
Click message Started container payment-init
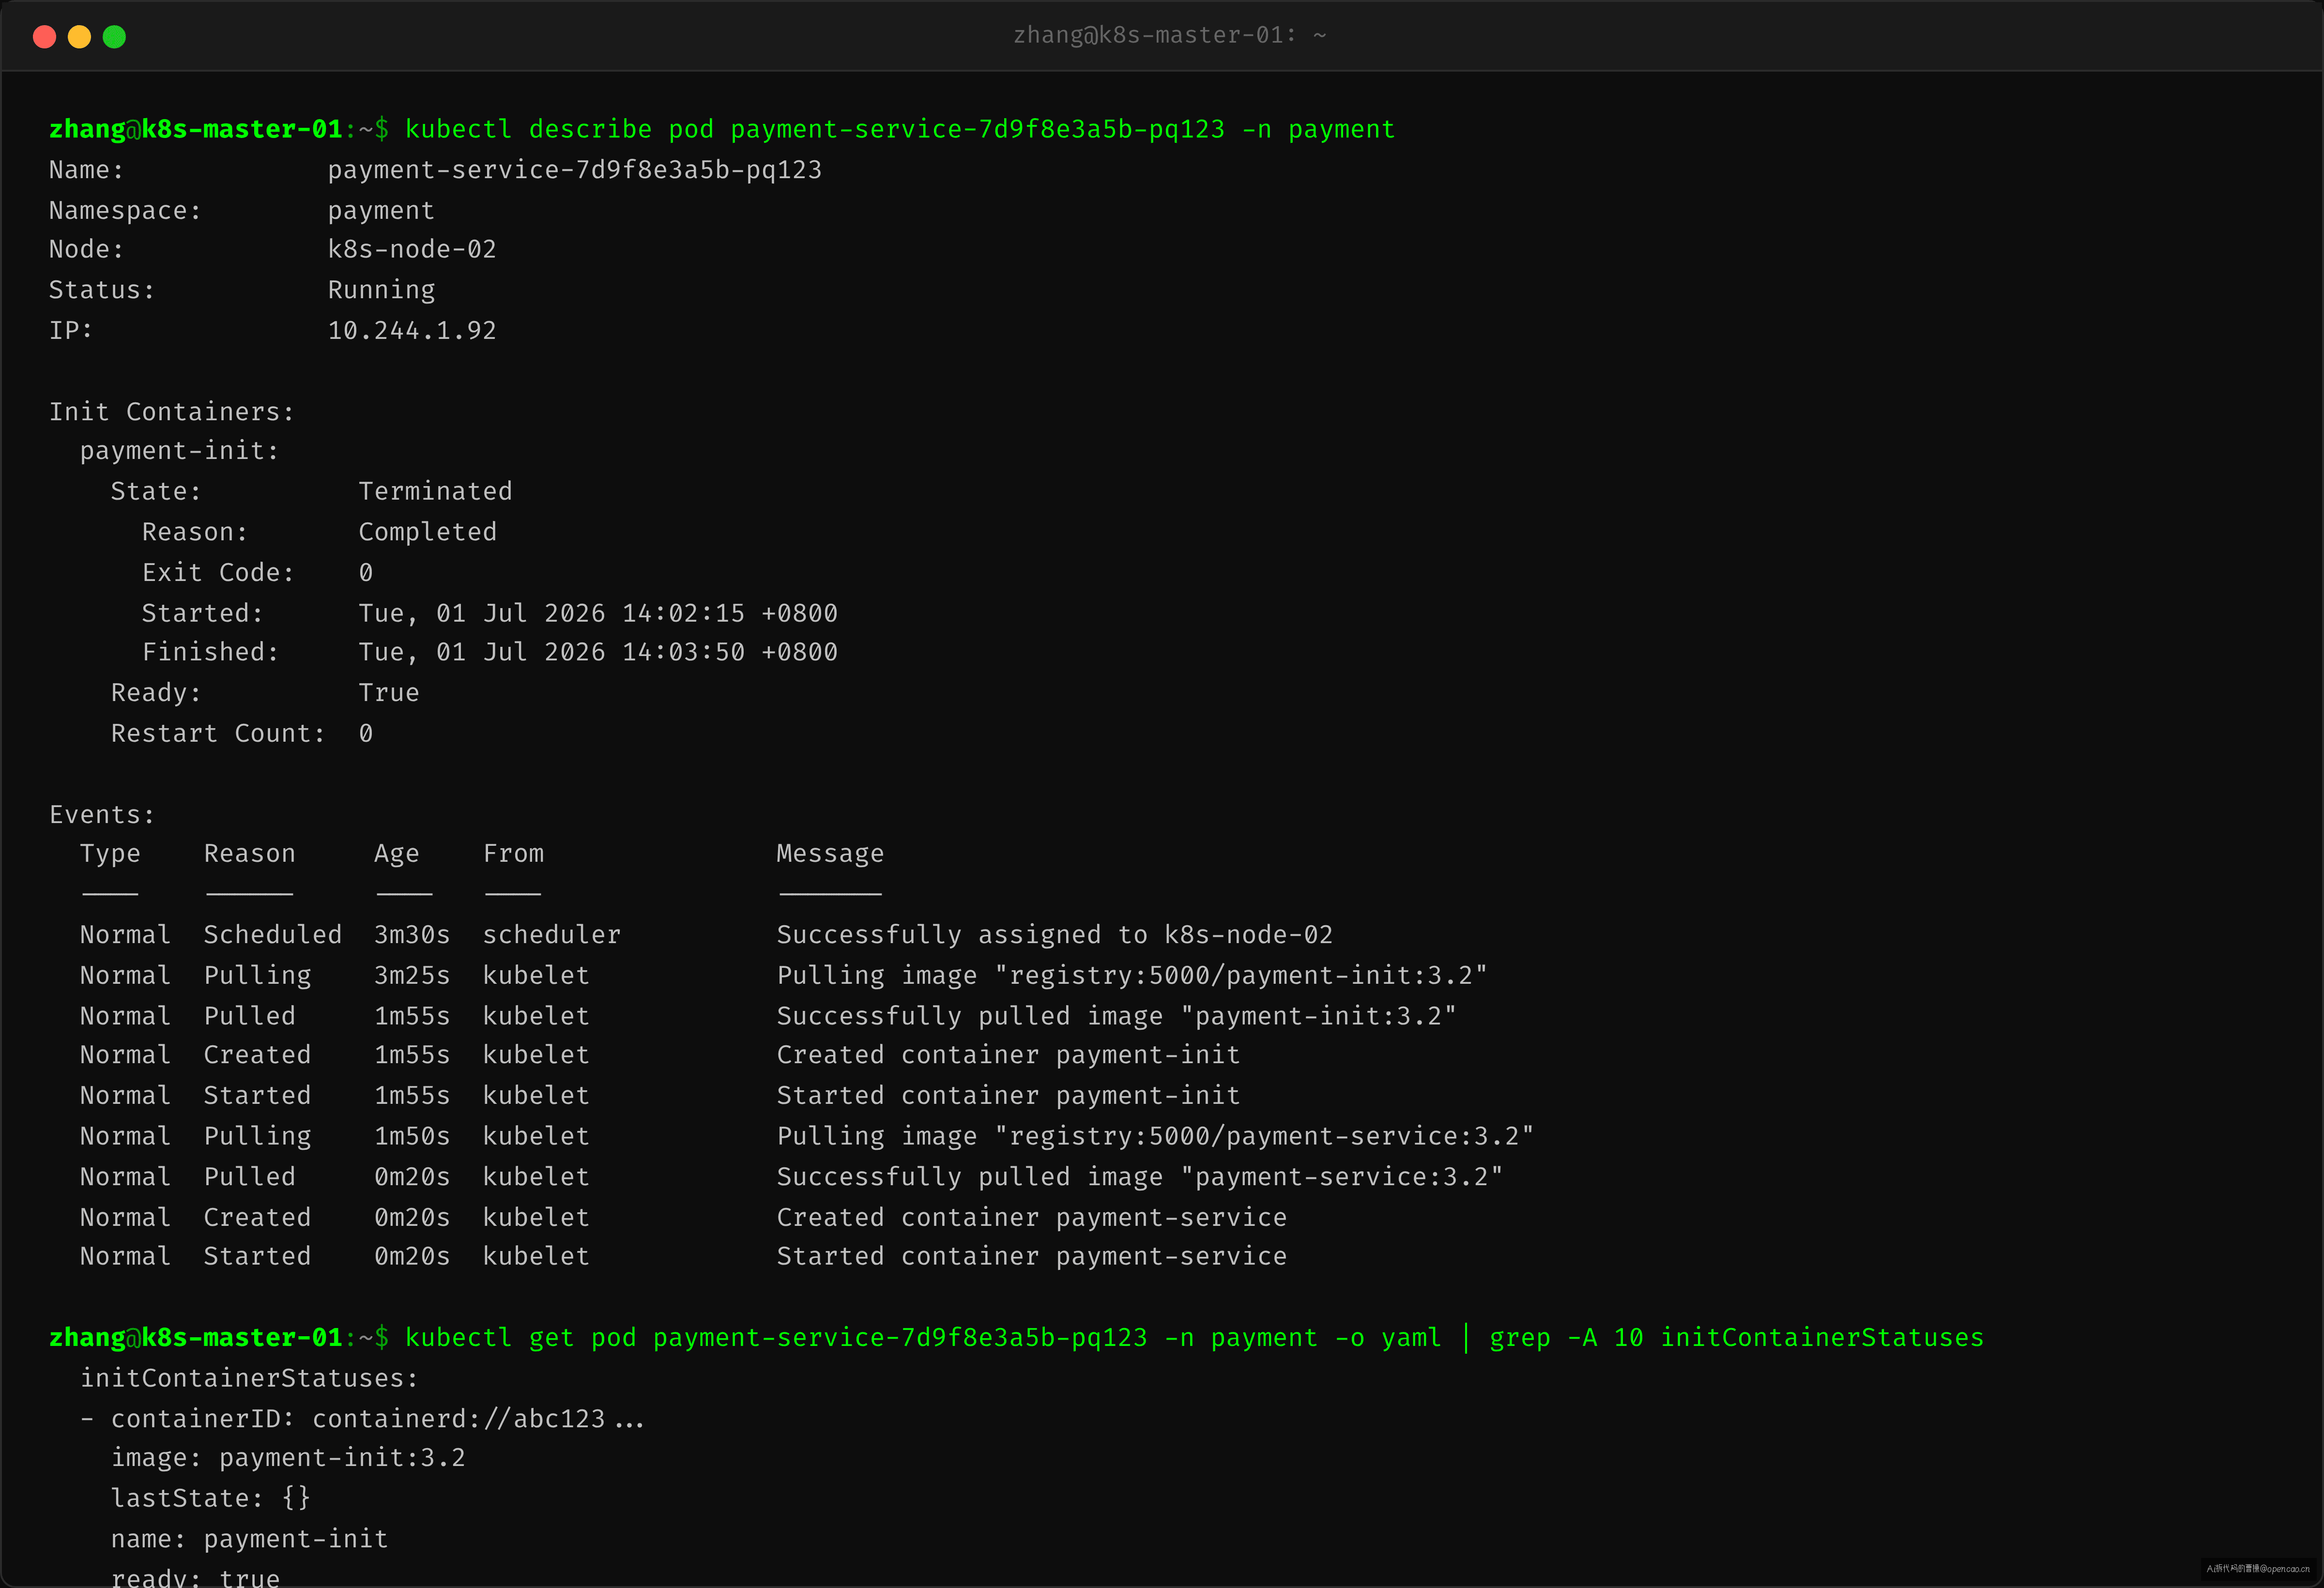(1008, 1096)
